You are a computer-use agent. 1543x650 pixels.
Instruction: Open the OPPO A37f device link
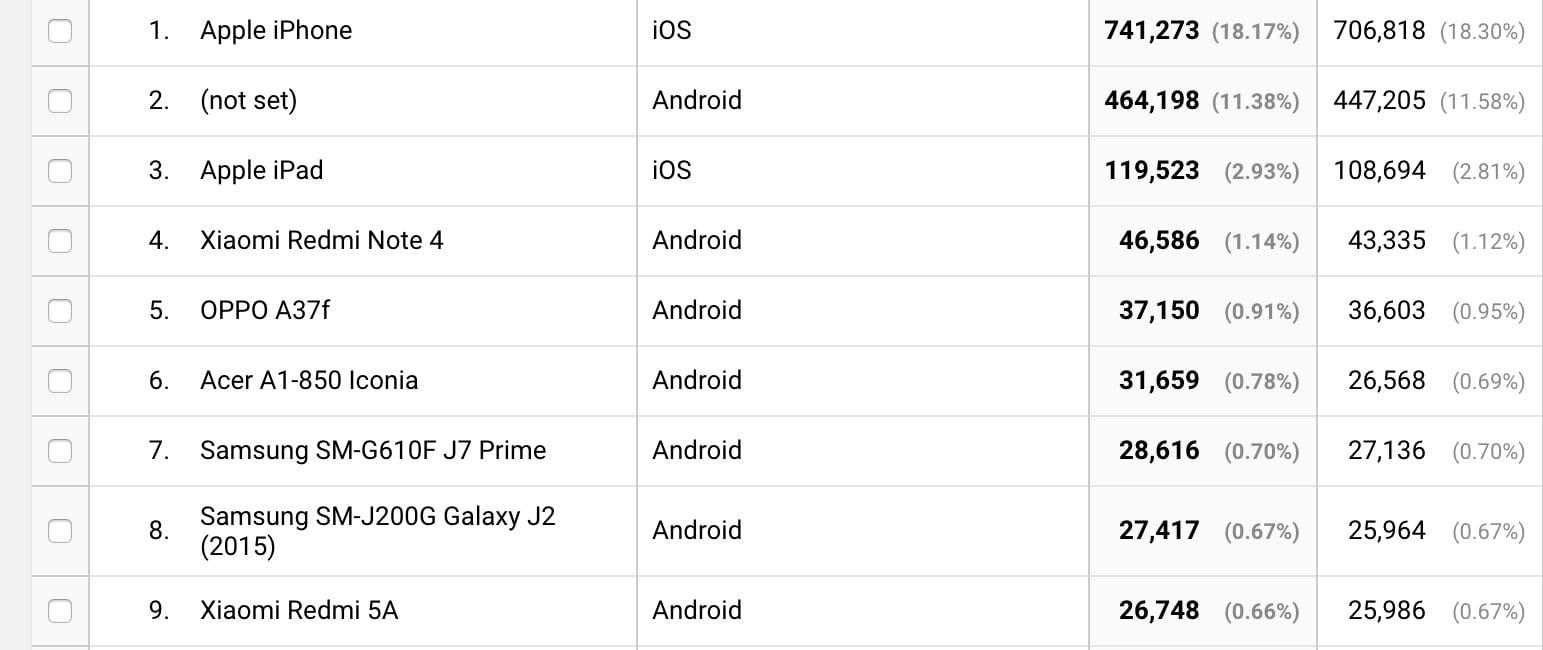click(265, 311)
